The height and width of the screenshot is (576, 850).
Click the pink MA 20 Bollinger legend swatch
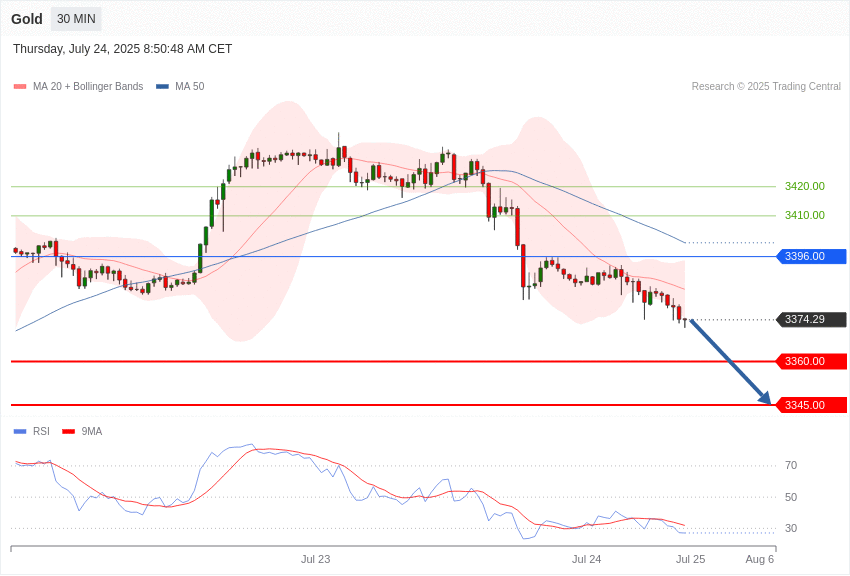pos(20,87)
